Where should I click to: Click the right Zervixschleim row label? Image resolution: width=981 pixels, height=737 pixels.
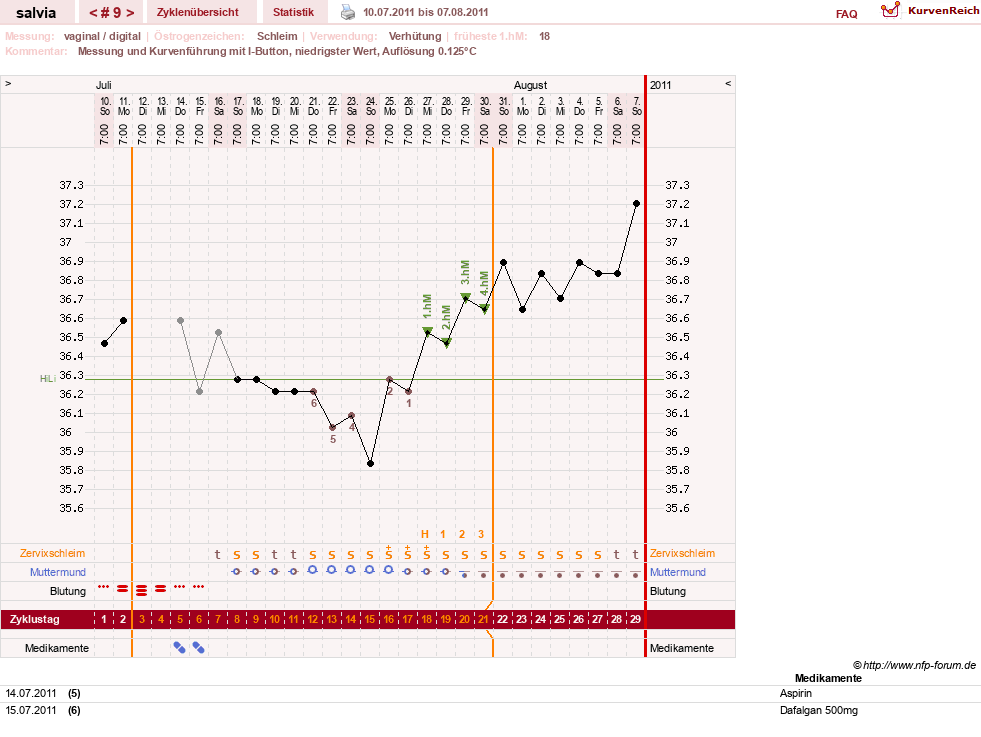(x=682, y=553)
